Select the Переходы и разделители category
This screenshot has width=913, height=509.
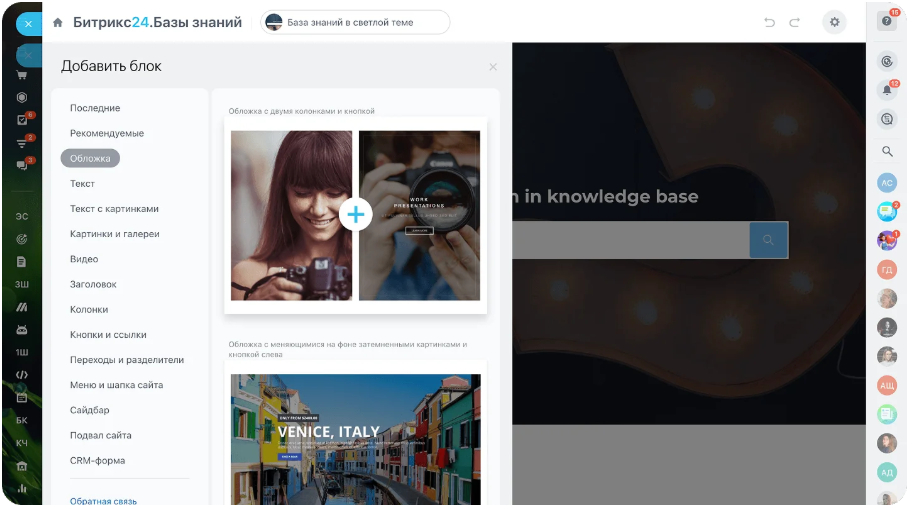pos(127,360)
